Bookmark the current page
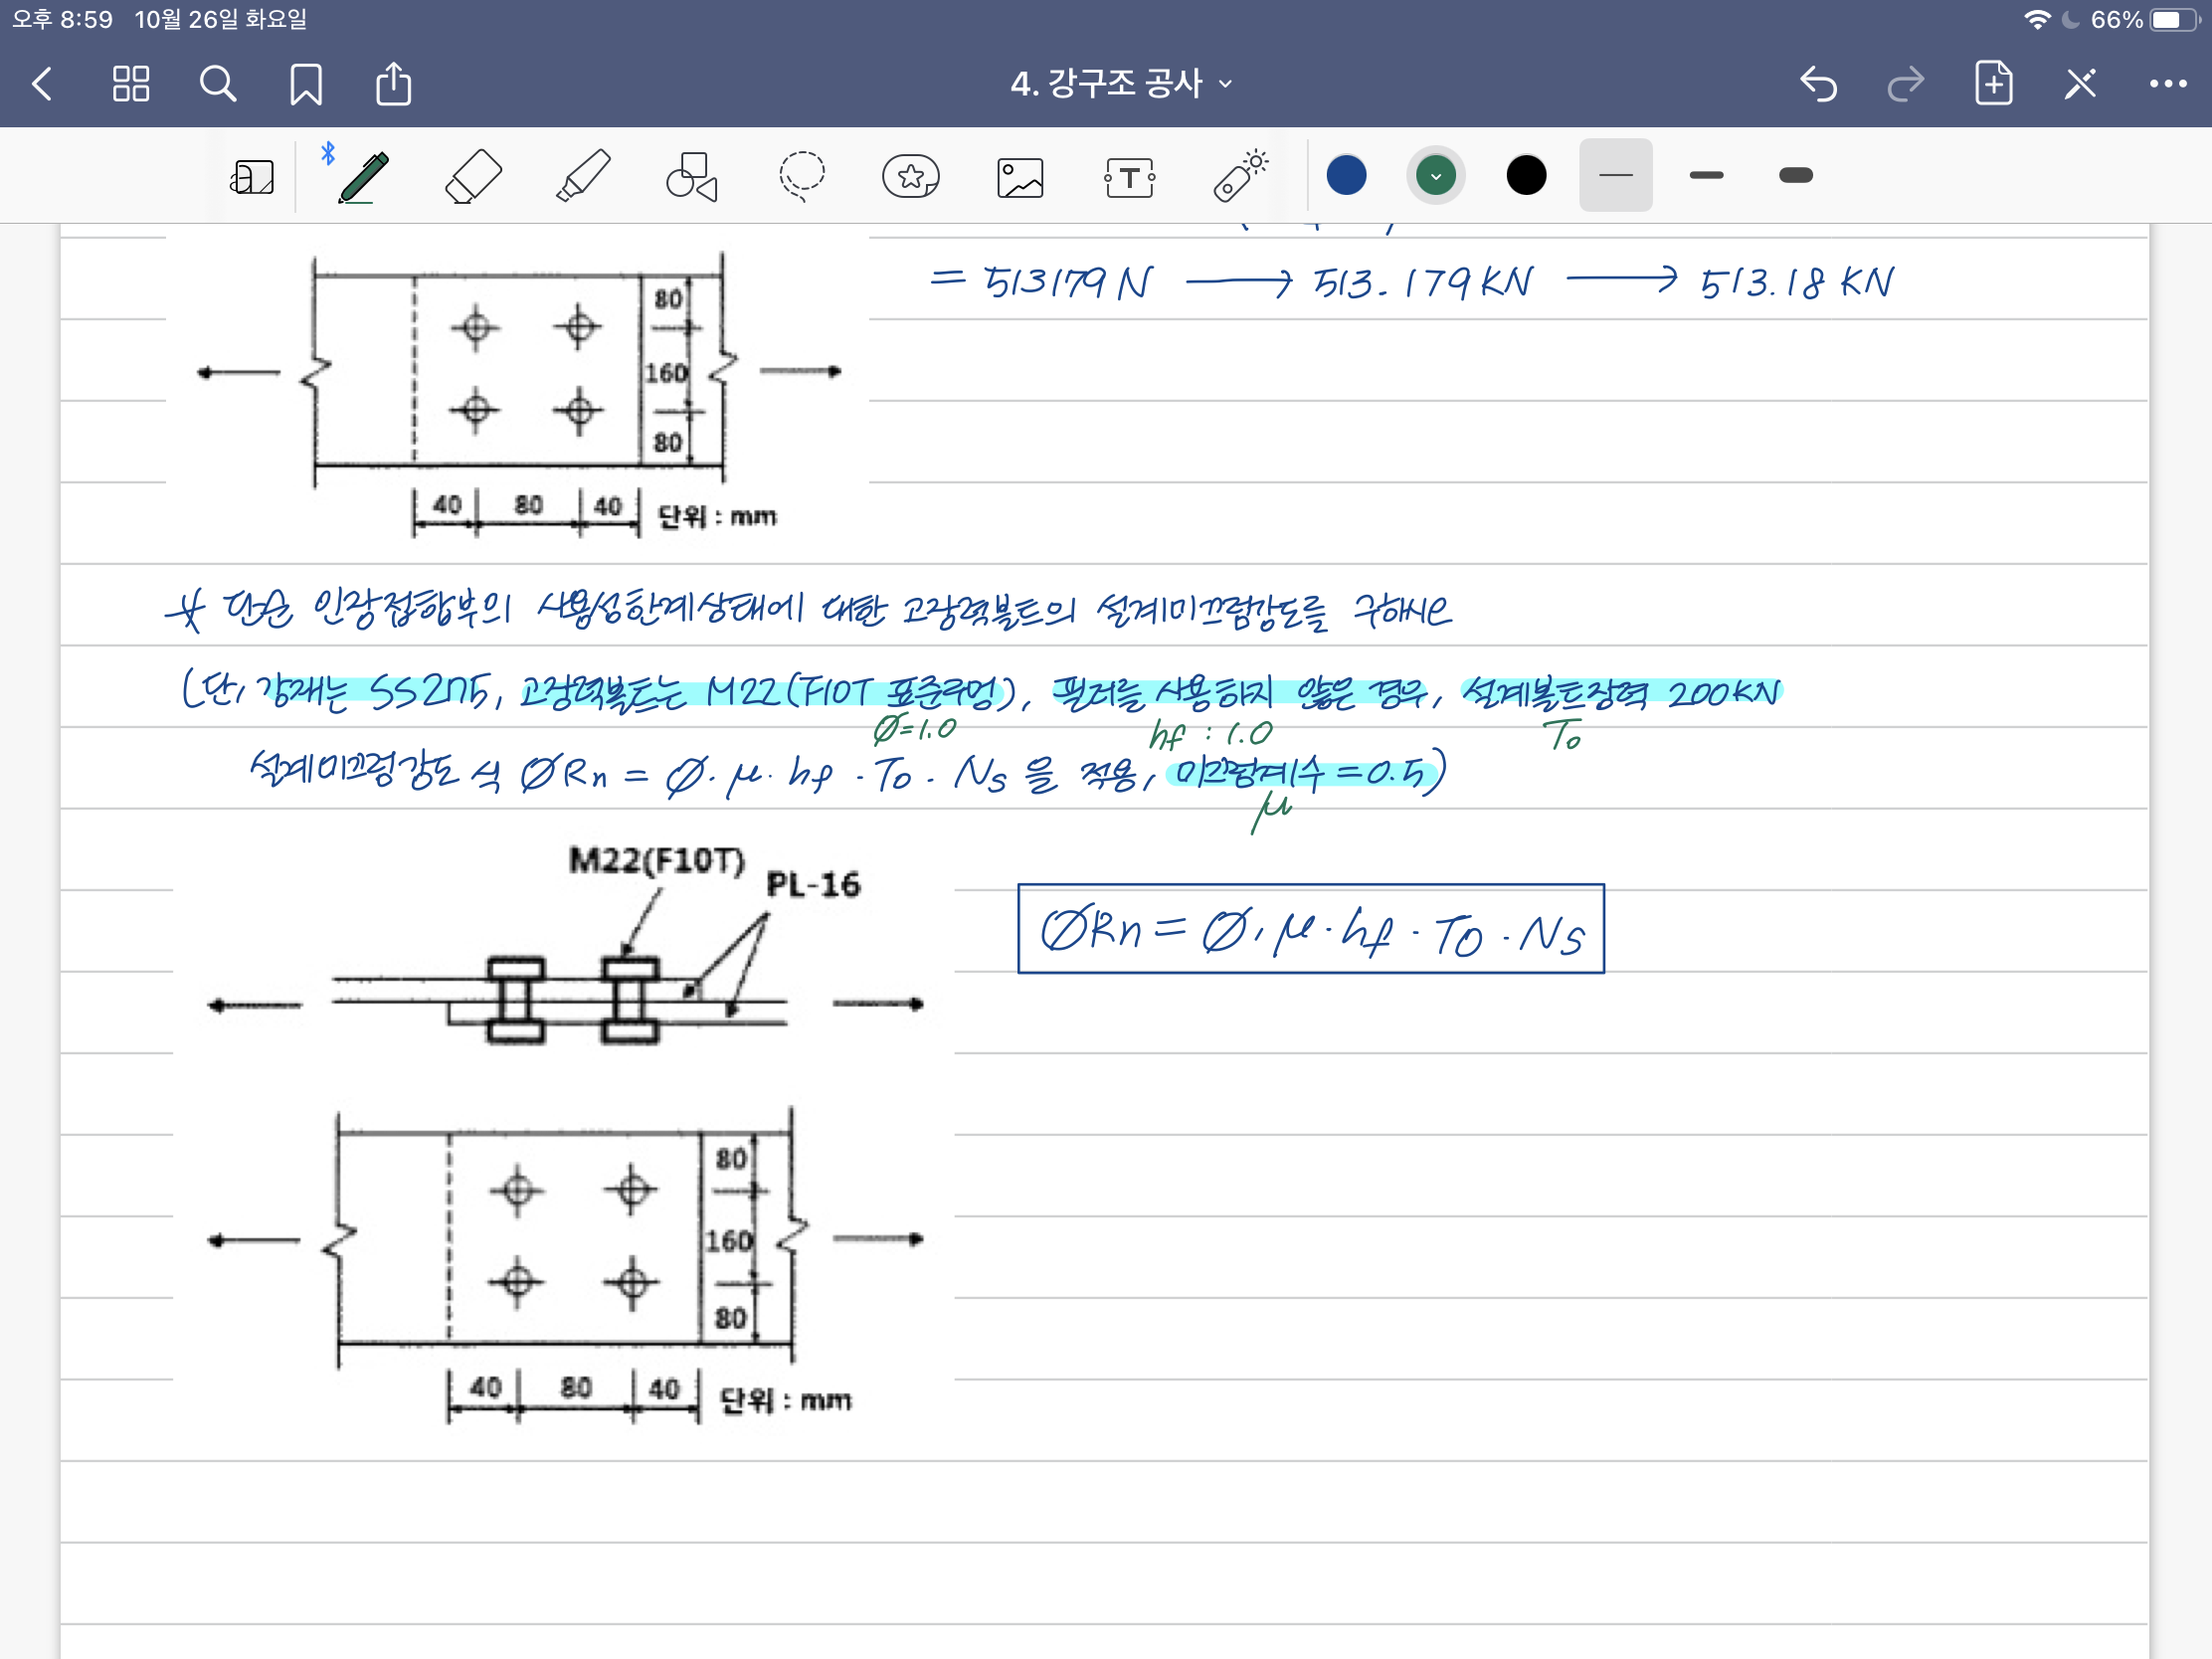 306,84
